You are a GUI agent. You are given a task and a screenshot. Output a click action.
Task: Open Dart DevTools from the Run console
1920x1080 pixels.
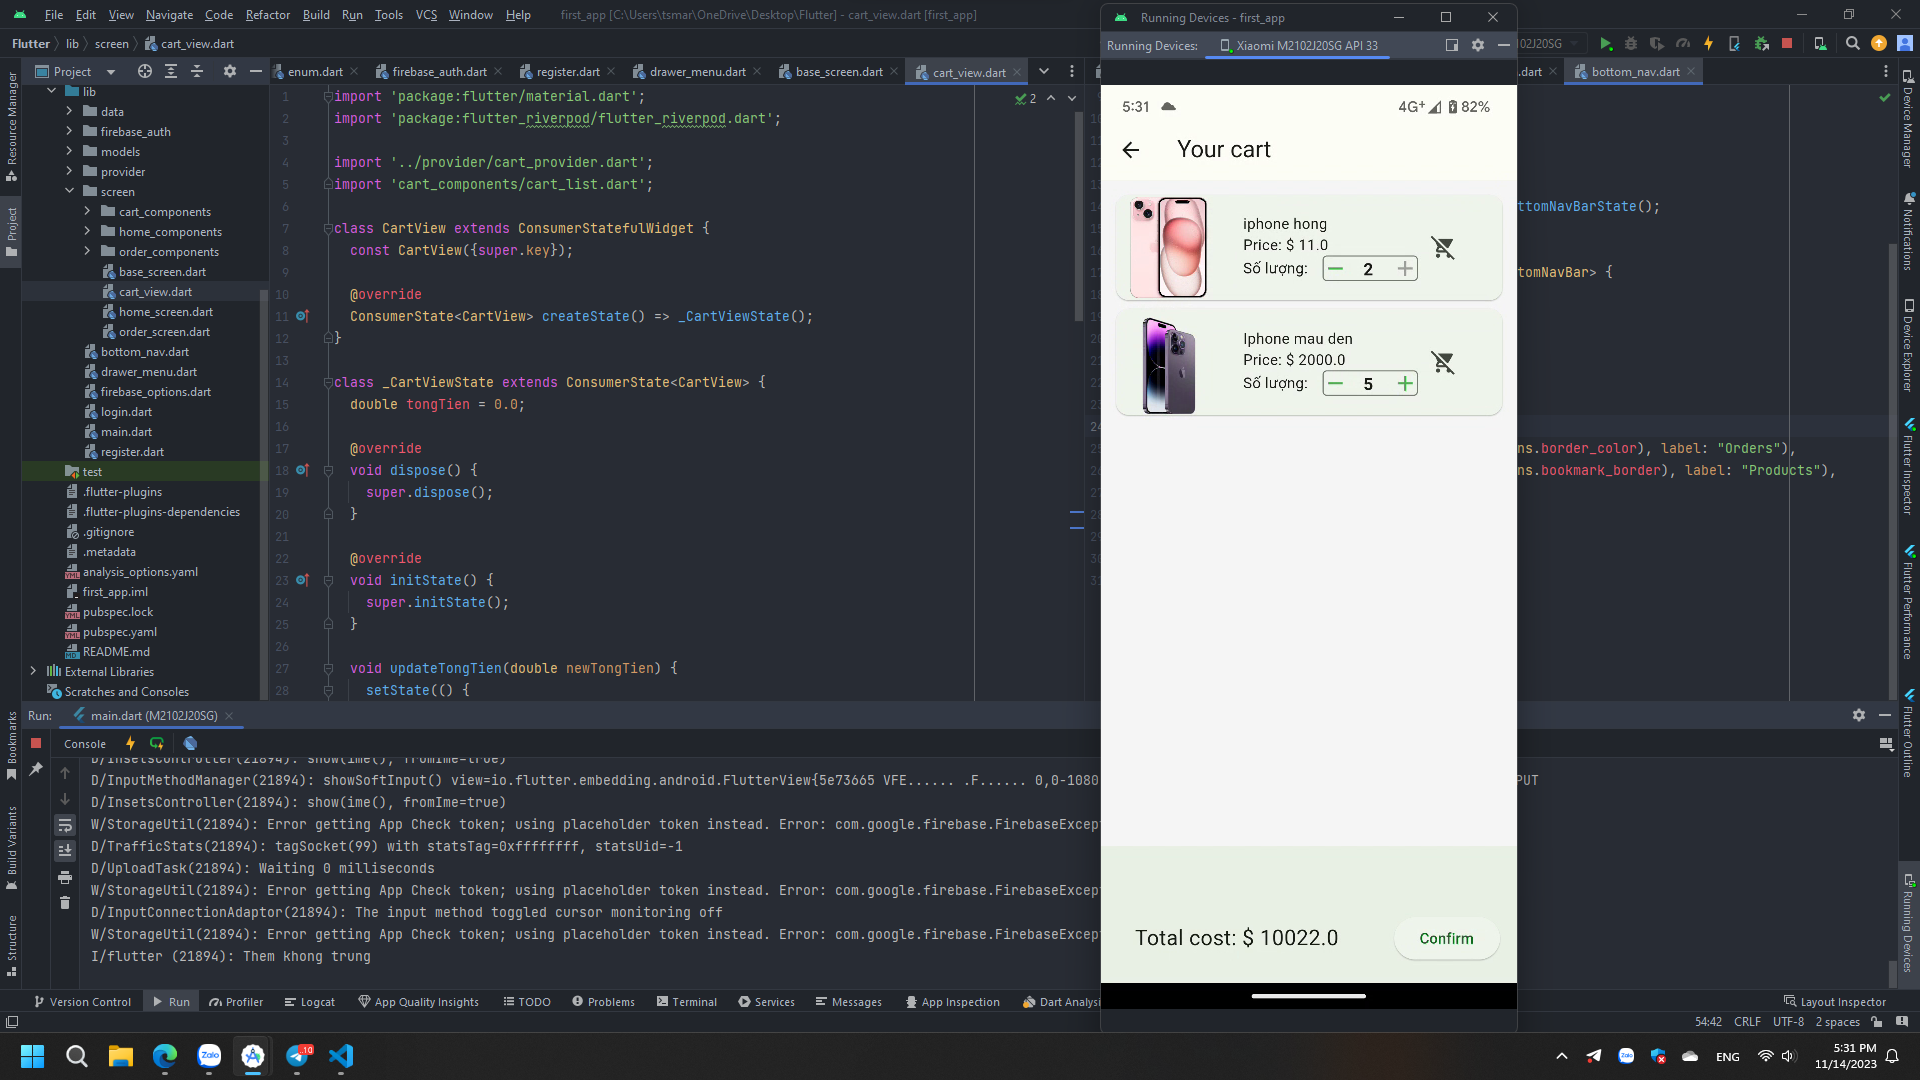tap(190, 743)
